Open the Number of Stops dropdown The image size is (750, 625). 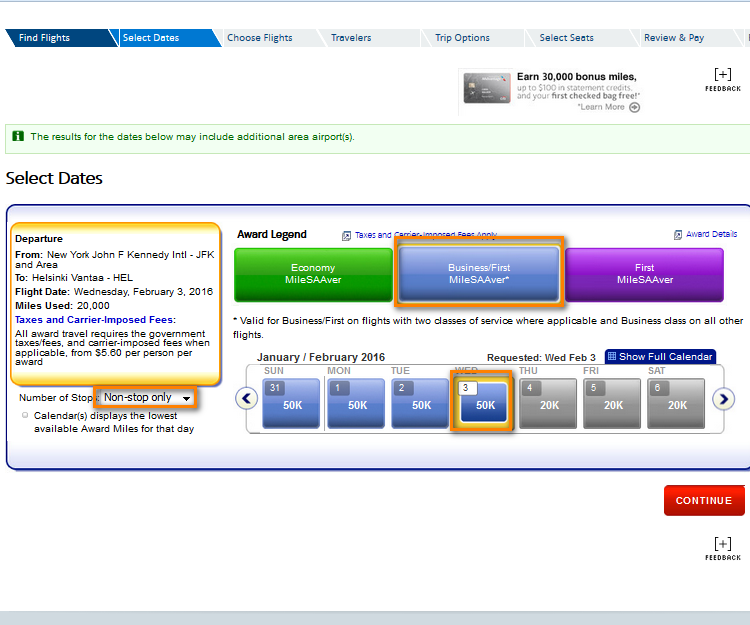(x=146, y=398)
